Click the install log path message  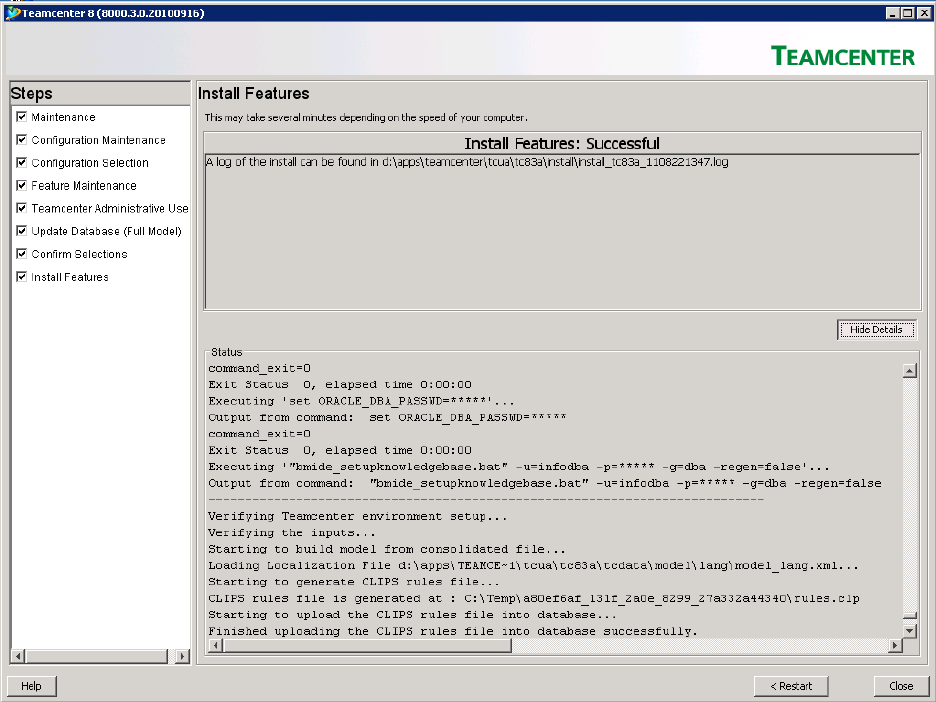click(467, 162)
